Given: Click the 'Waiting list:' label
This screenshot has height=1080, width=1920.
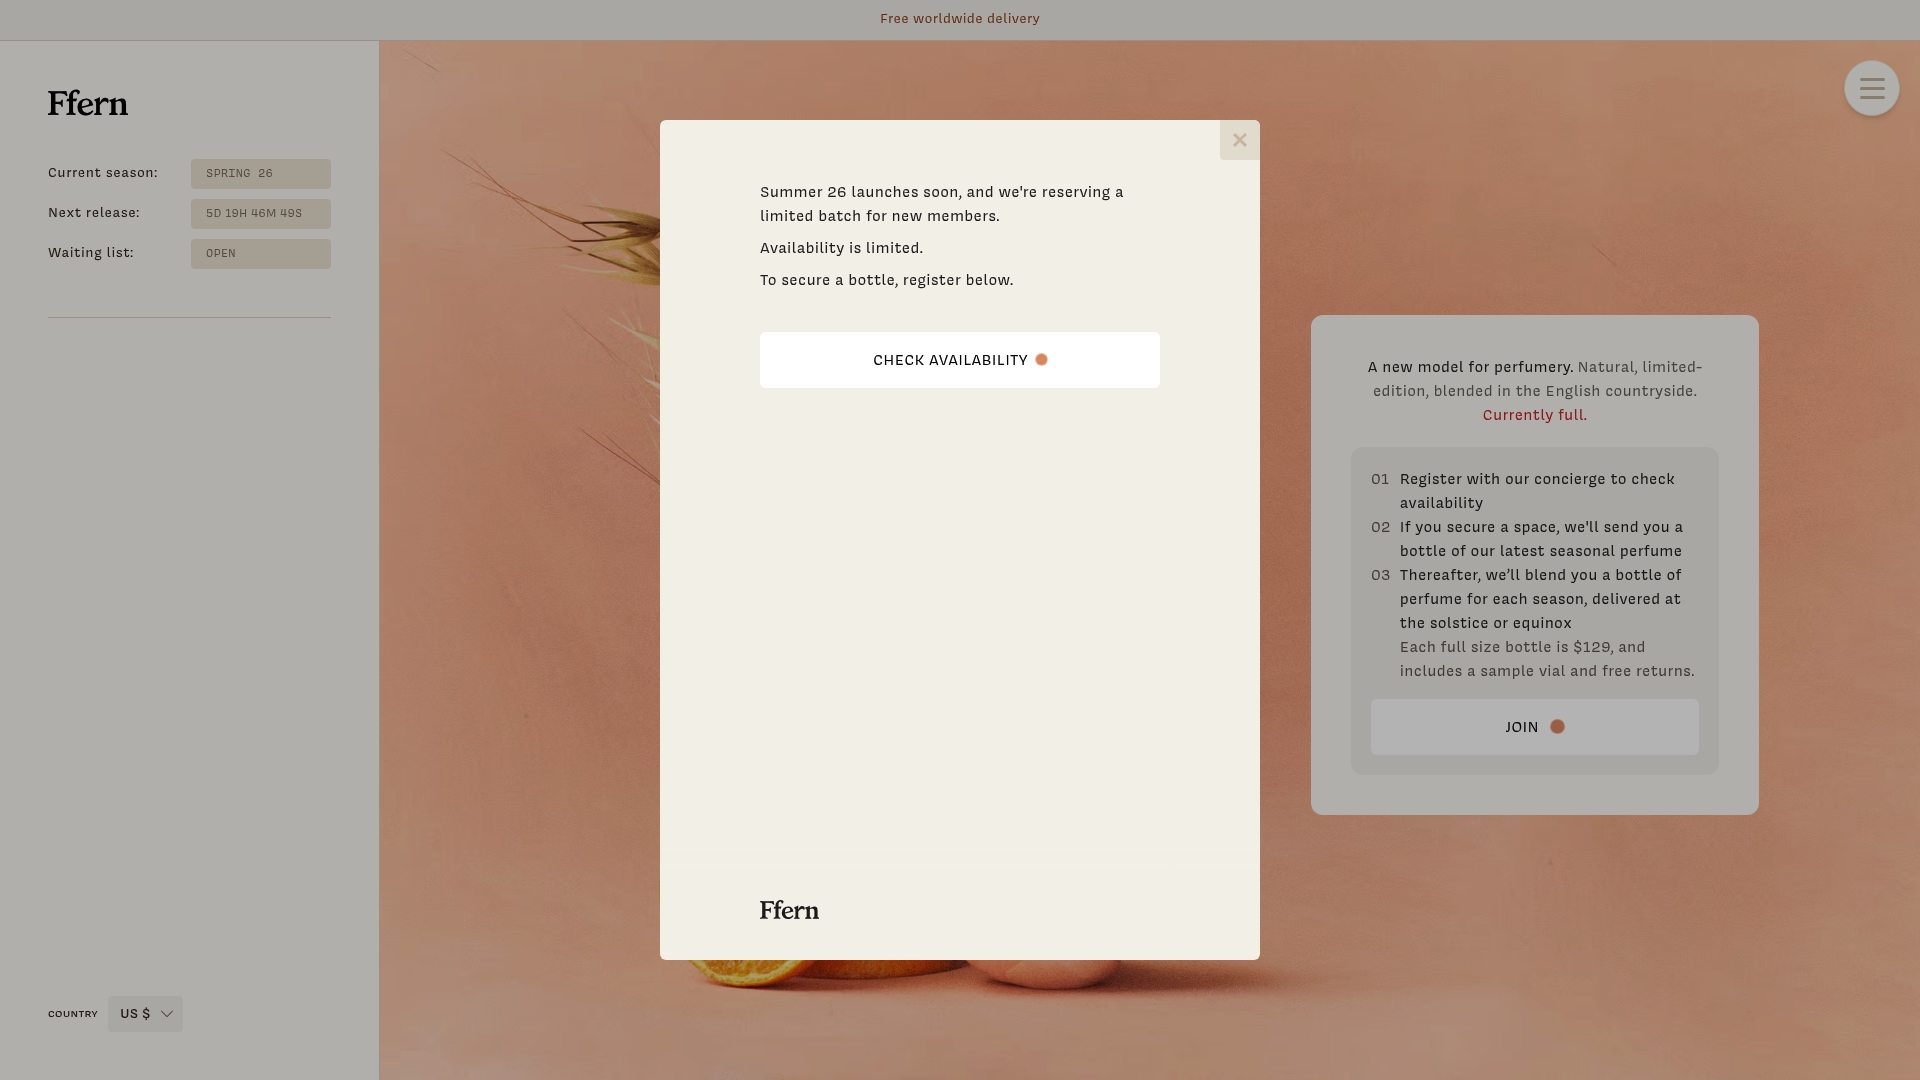Looking at the screenshot, I should (91, 253).
